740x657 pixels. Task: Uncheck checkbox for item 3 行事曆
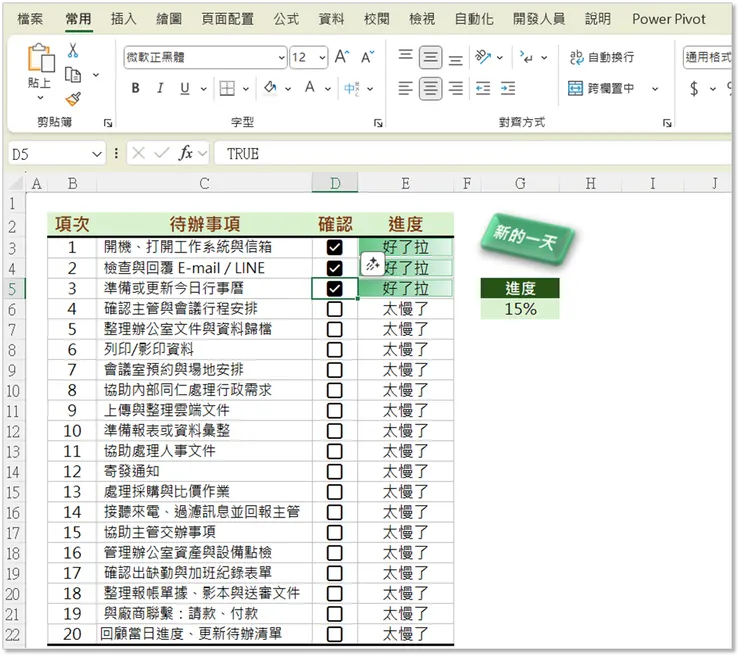tap(335, 288)
